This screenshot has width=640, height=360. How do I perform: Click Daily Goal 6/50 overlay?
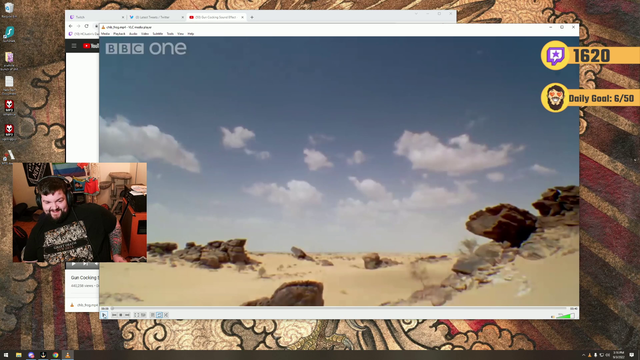(590, 98)
